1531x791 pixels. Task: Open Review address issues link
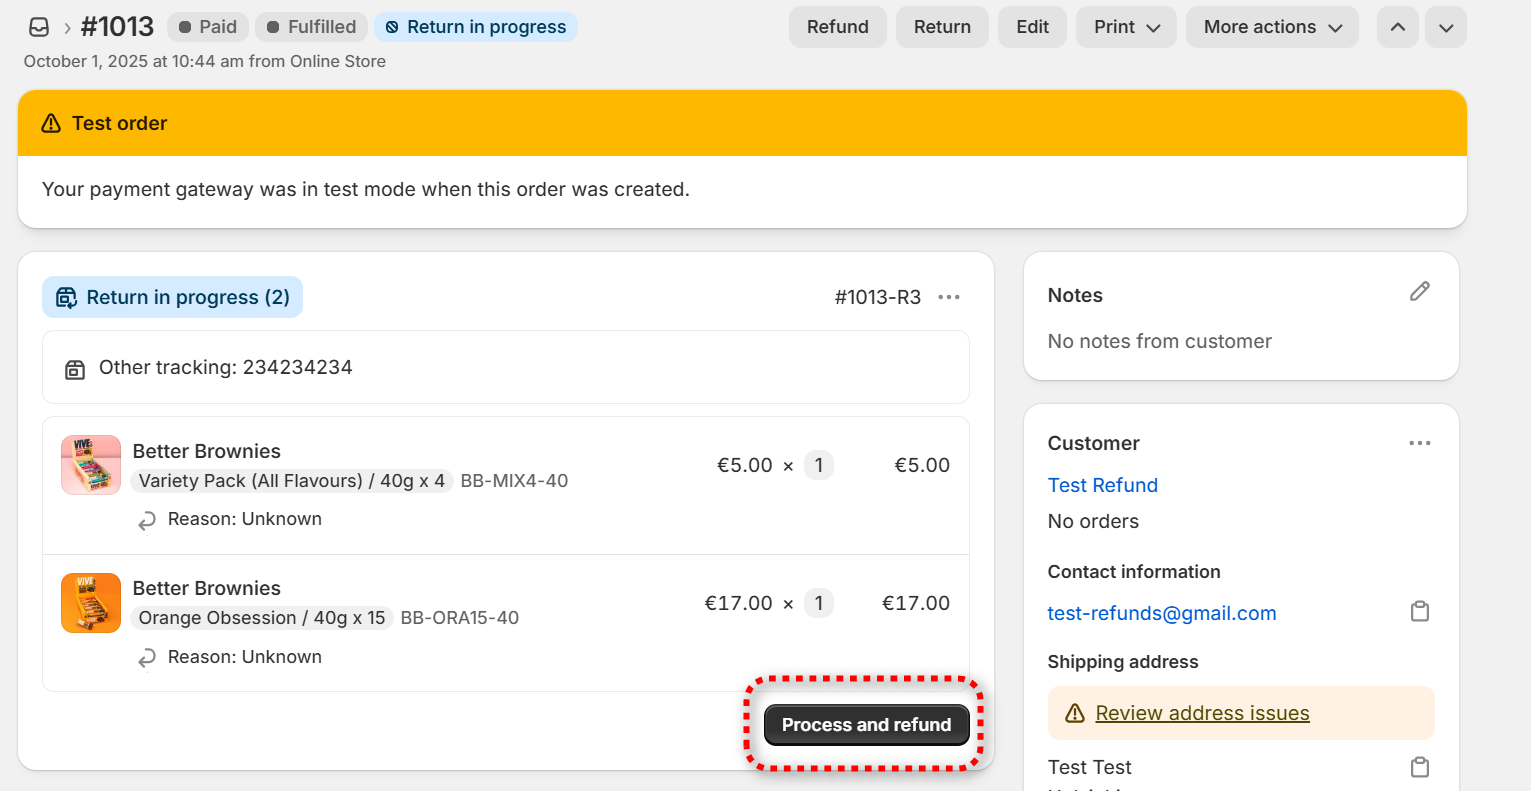(1202, 713)
